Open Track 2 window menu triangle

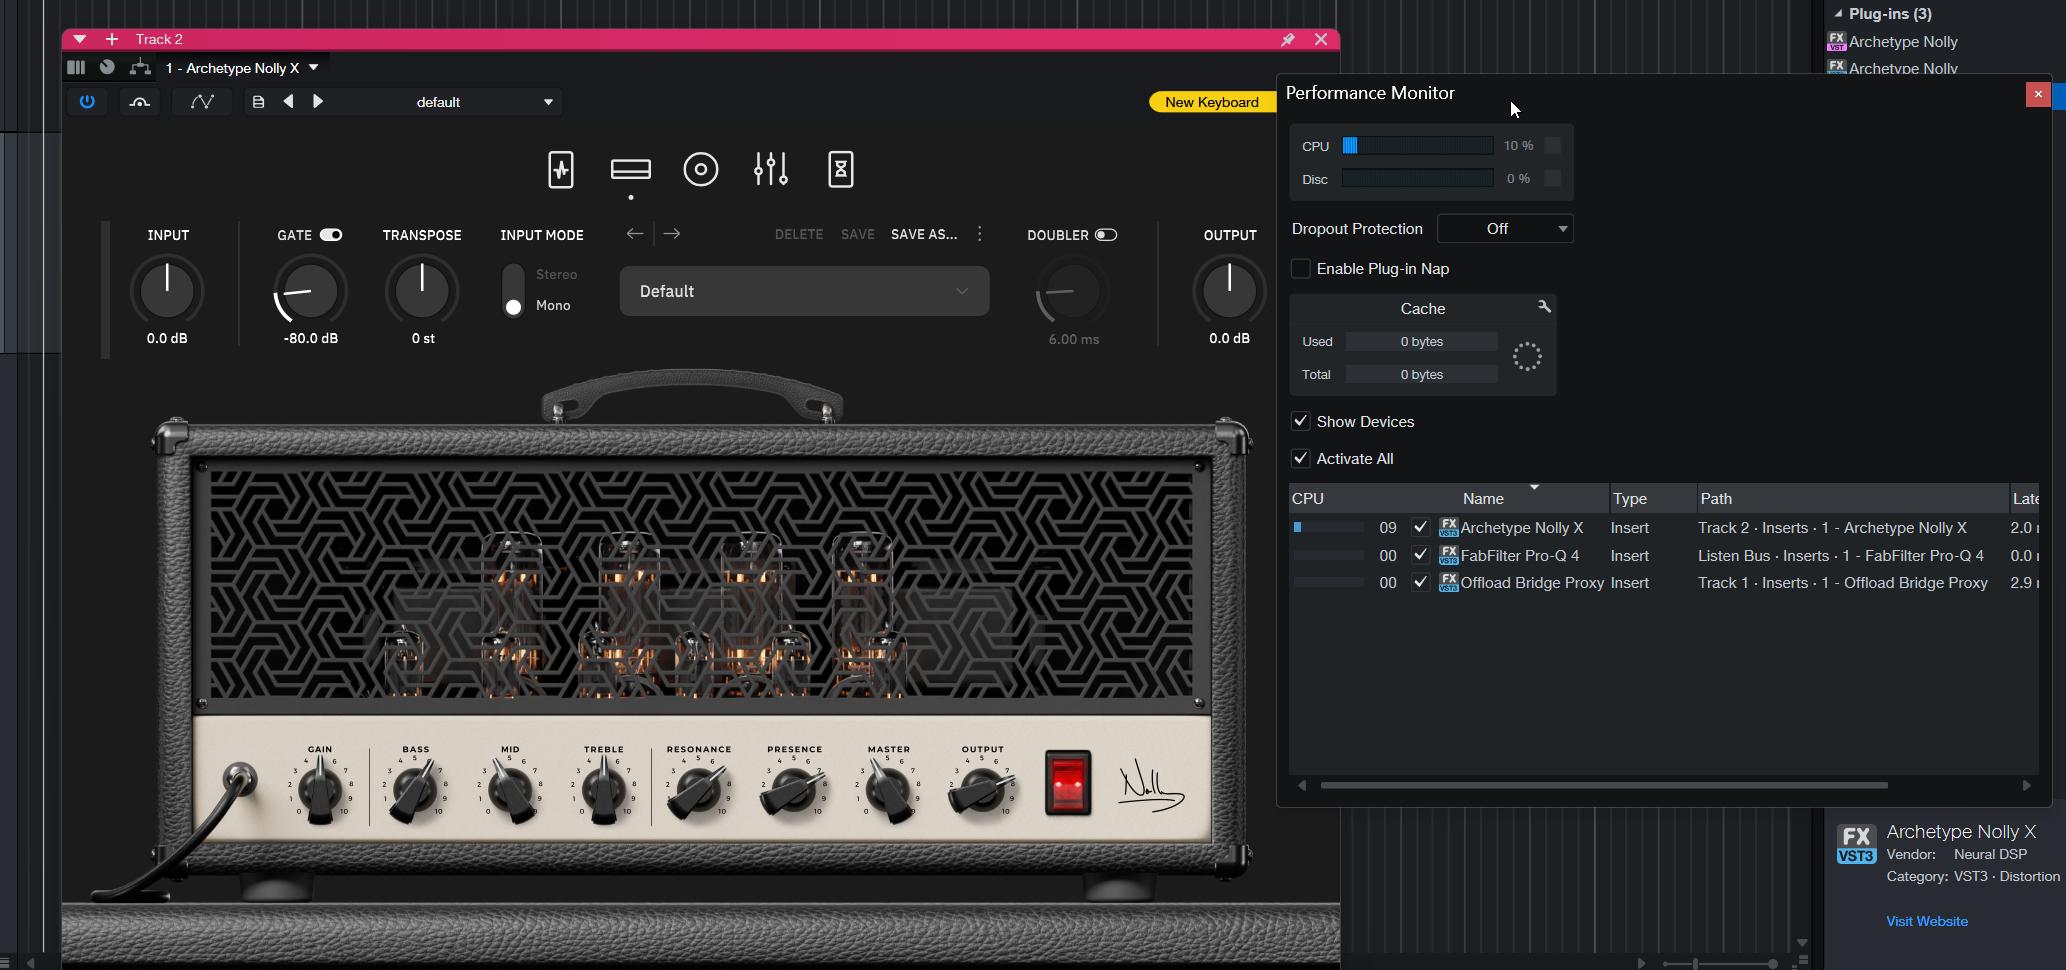[x=80, y=39]
